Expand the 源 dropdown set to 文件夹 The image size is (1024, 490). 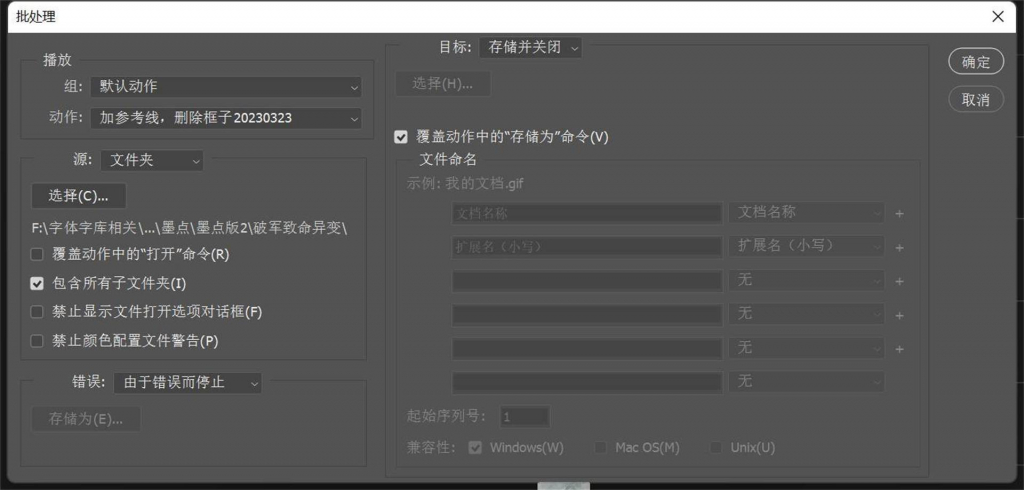(x=152, y=160)
